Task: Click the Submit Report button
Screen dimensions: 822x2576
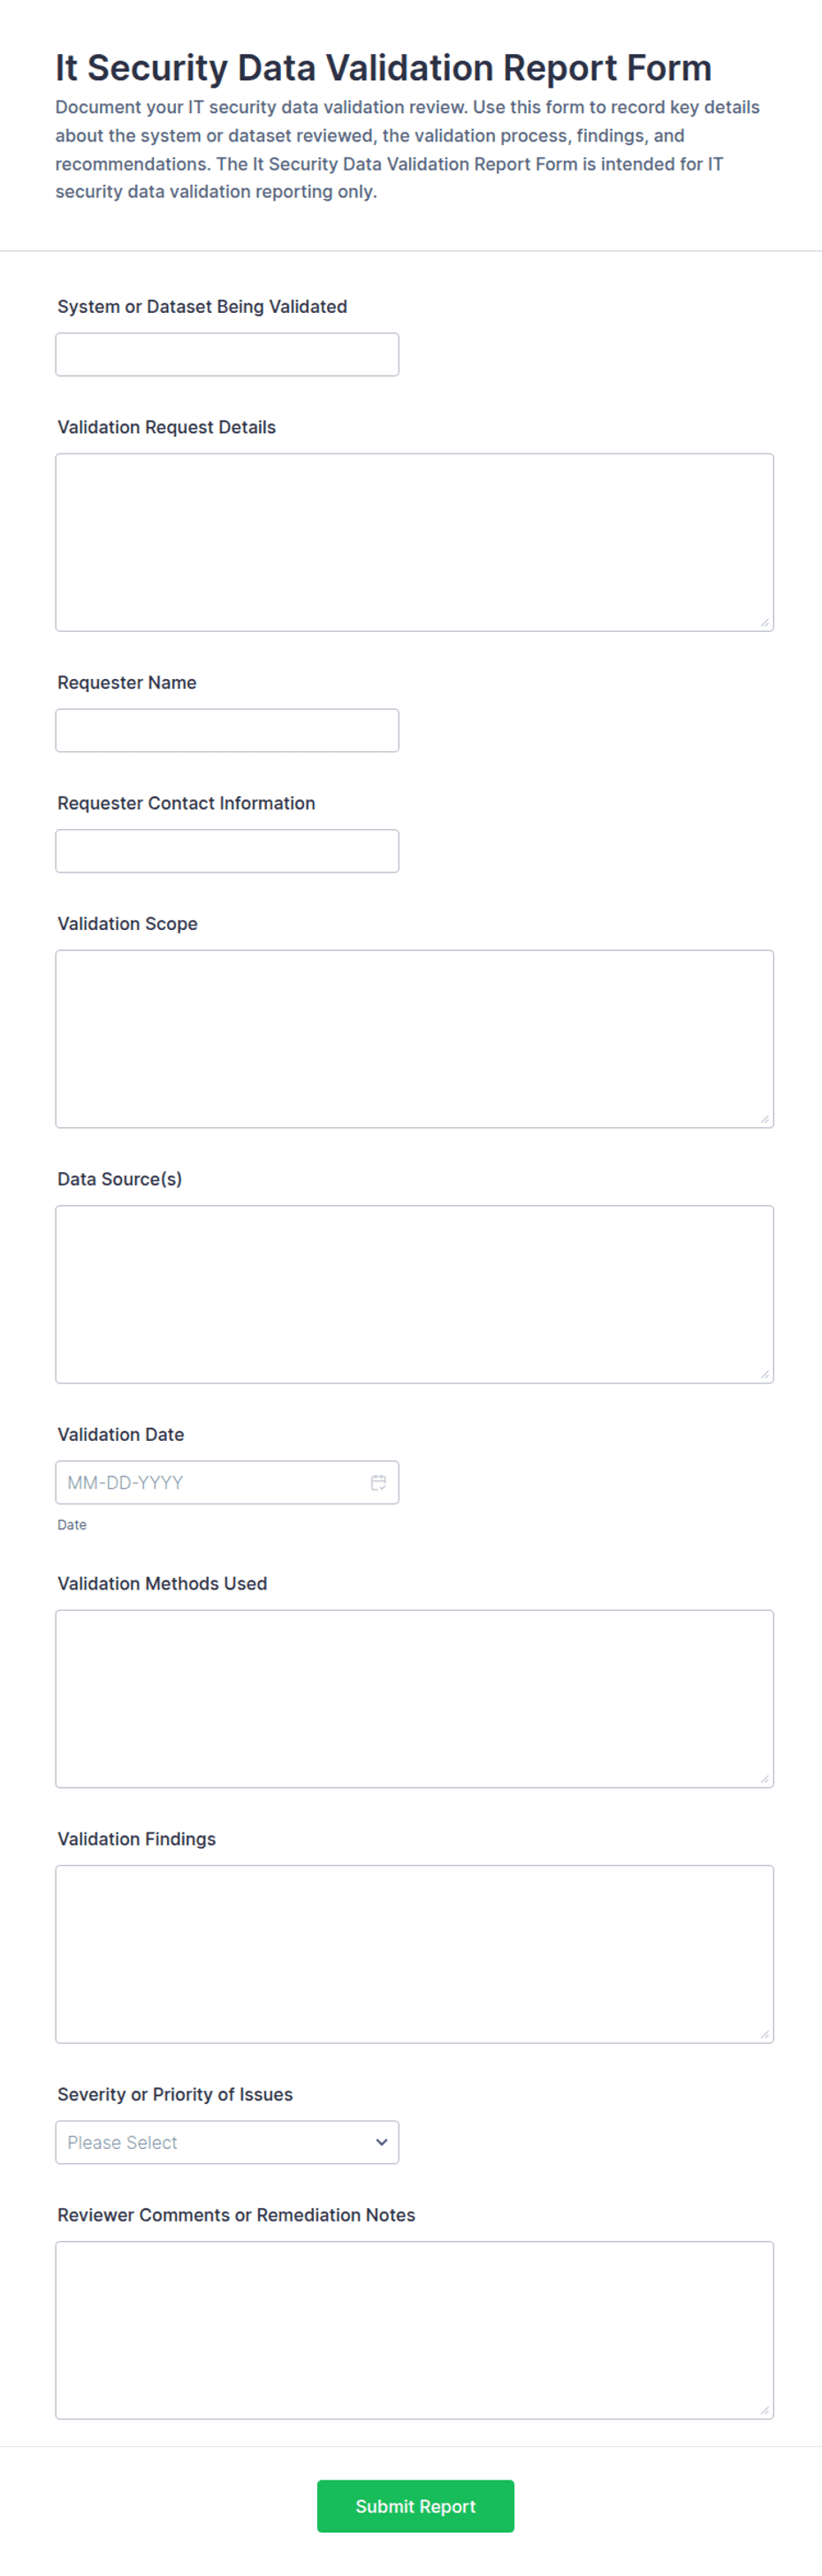Action: tap(415, 2506)
